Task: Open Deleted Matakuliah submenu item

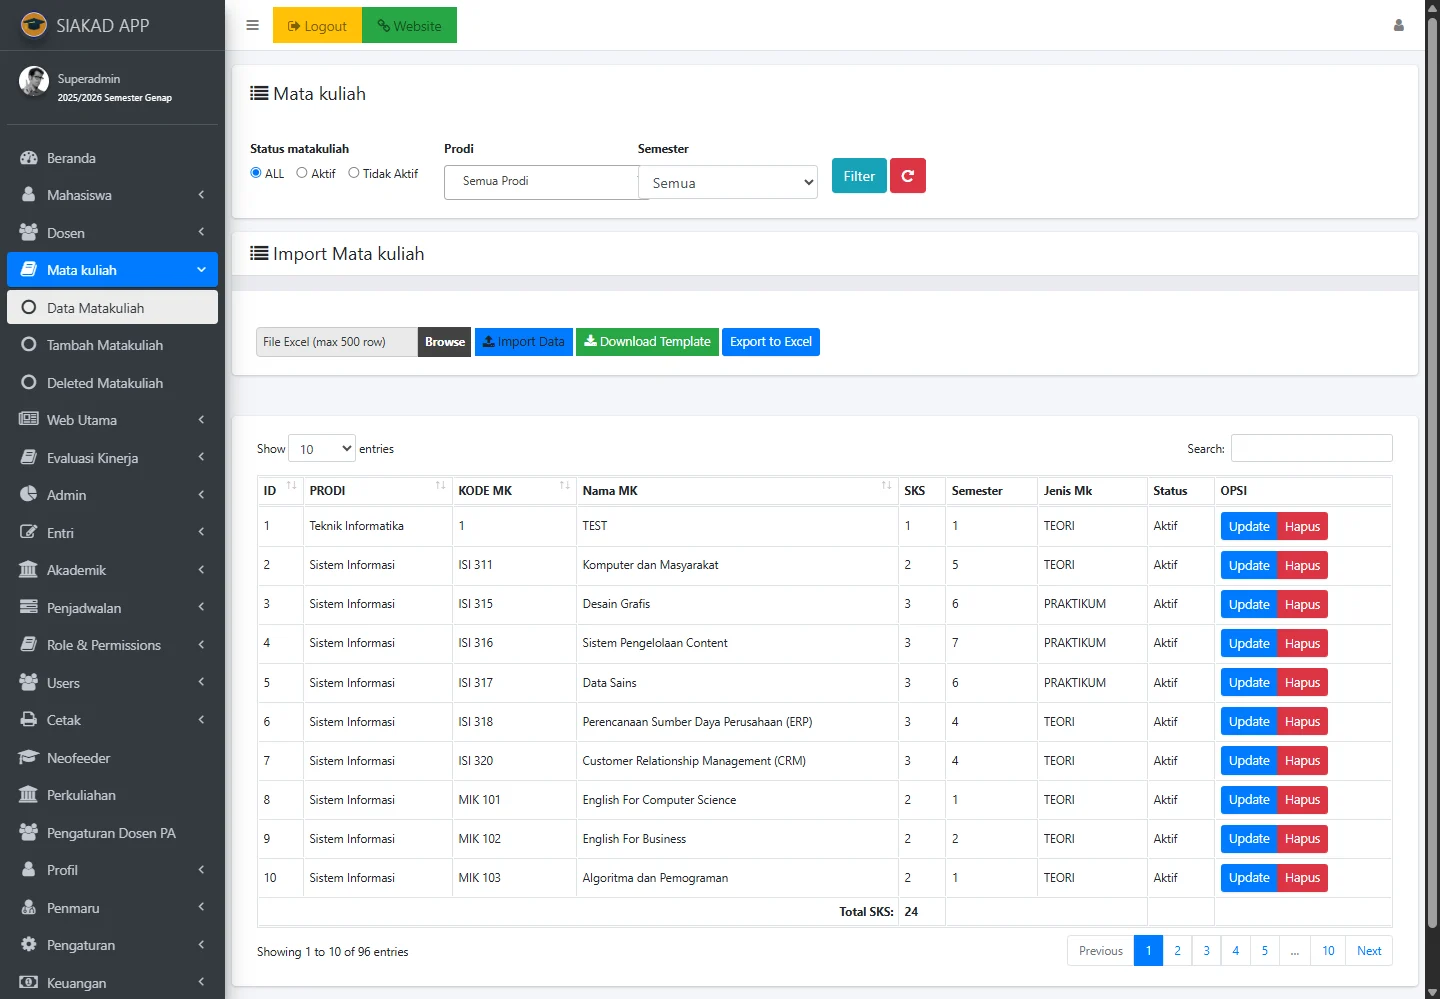Action: 105,383
